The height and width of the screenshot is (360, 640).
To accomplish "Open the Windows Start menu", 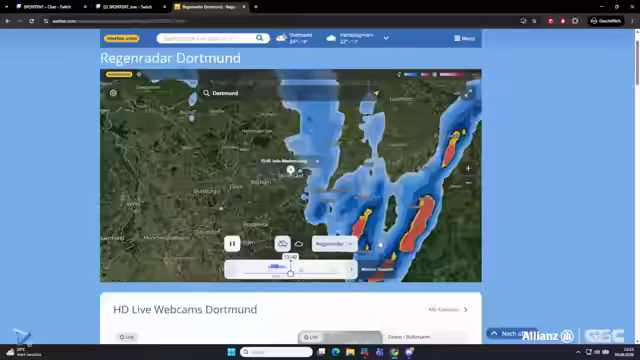I will tap(231, 352).
